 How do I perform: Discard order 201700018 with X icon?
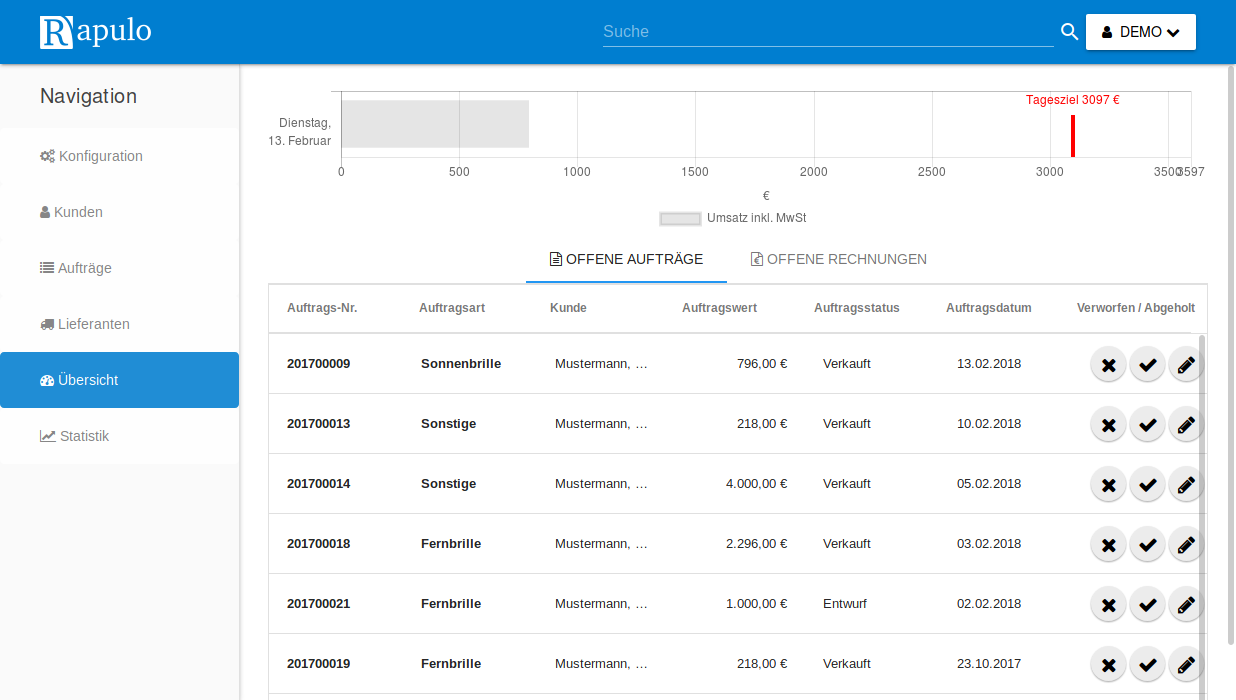click(1108, 545)
